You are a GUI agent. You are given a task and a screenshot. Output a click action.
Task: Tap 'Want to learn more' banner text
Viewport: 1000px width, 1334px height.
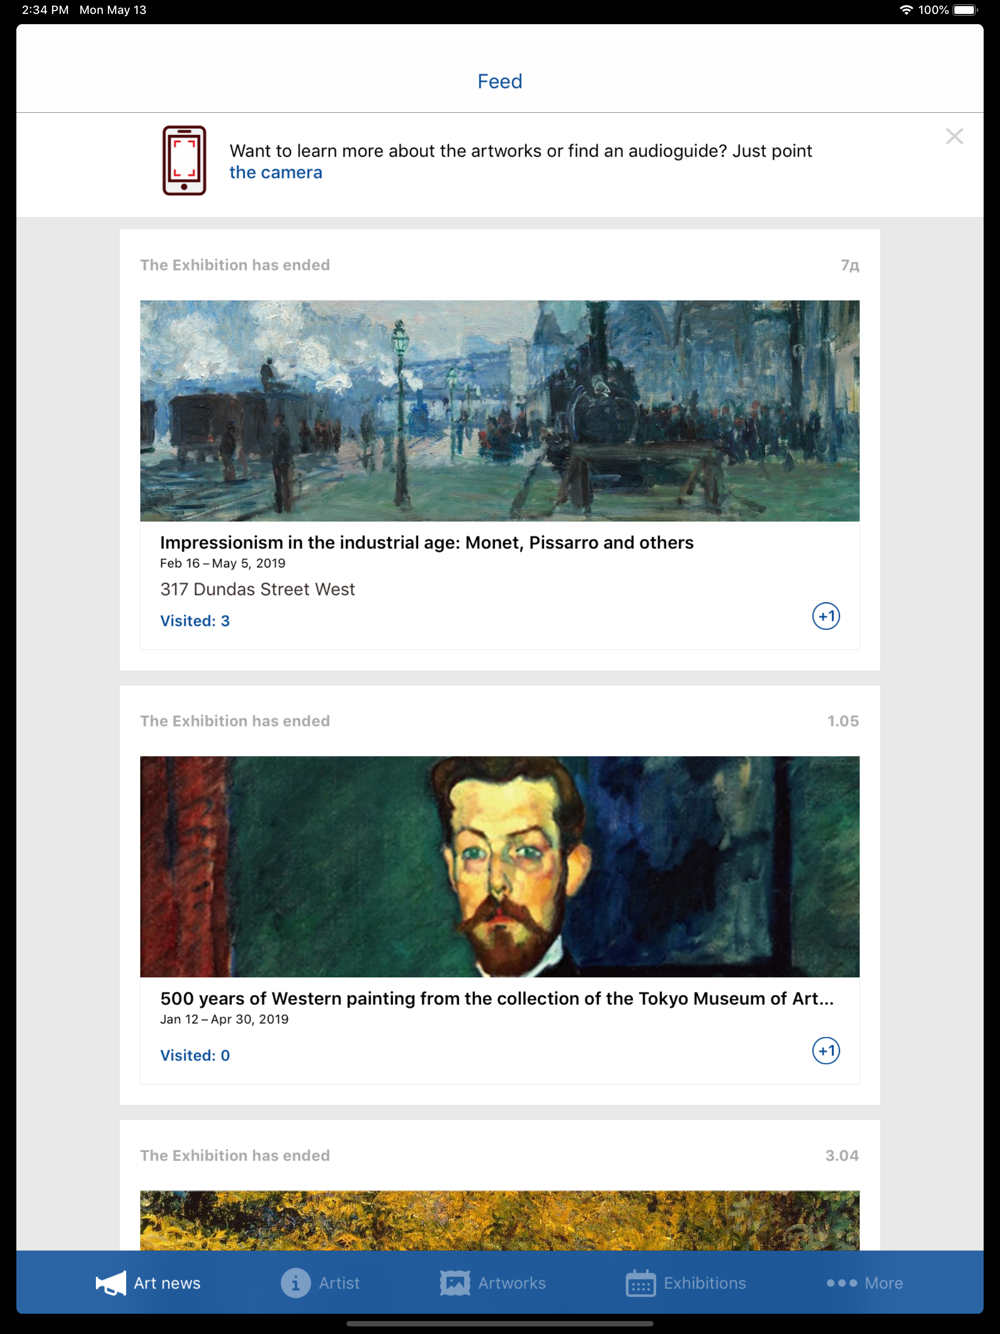[521, 151]
